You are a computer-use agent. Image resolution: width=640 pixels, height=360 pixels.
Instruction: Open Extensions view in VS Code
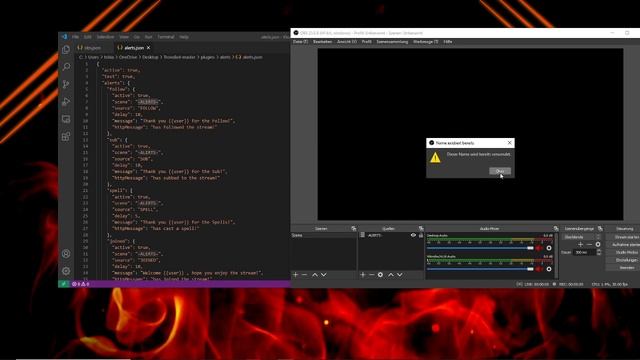tap(66, 136)
